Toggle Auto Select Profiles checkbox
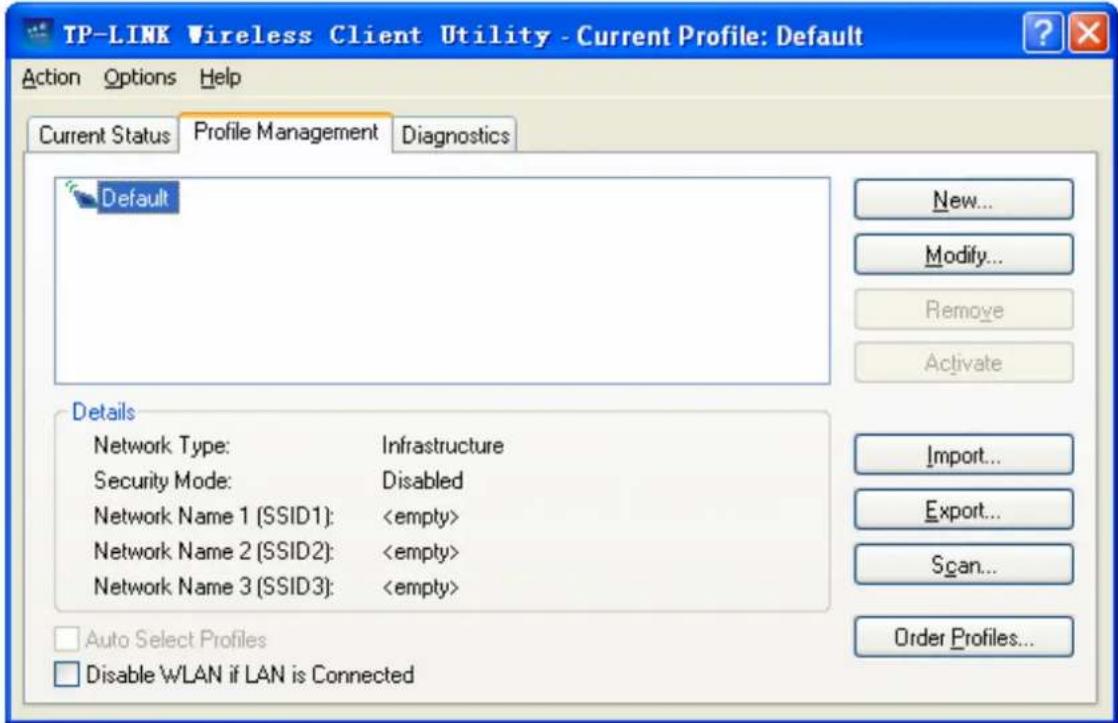The image size is (1118, 723). coord(67,639)
